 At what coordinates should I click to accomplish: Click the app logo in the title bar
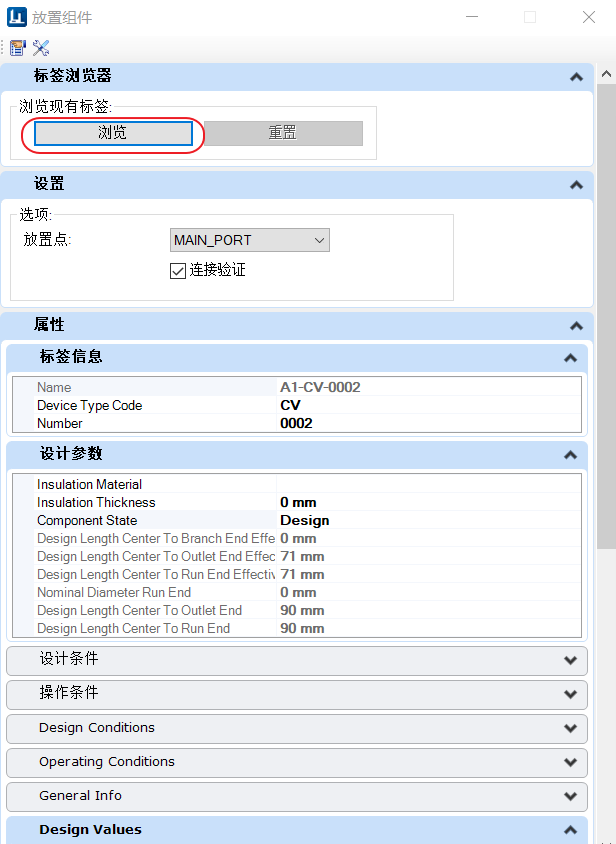coord(17,17)
